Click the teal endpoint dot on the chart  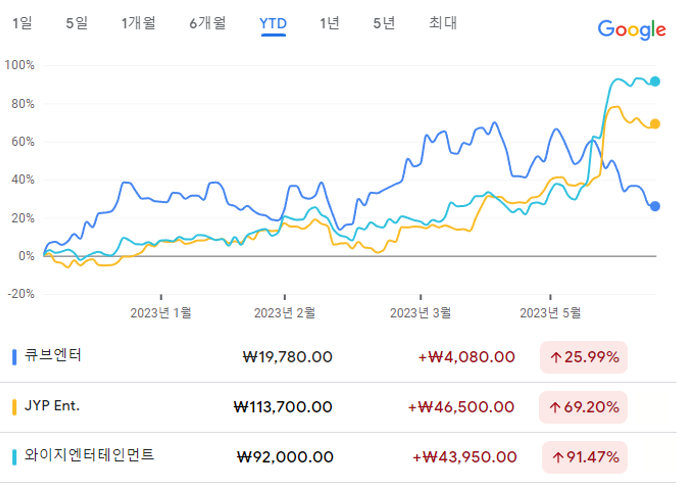tap(655, 82)
